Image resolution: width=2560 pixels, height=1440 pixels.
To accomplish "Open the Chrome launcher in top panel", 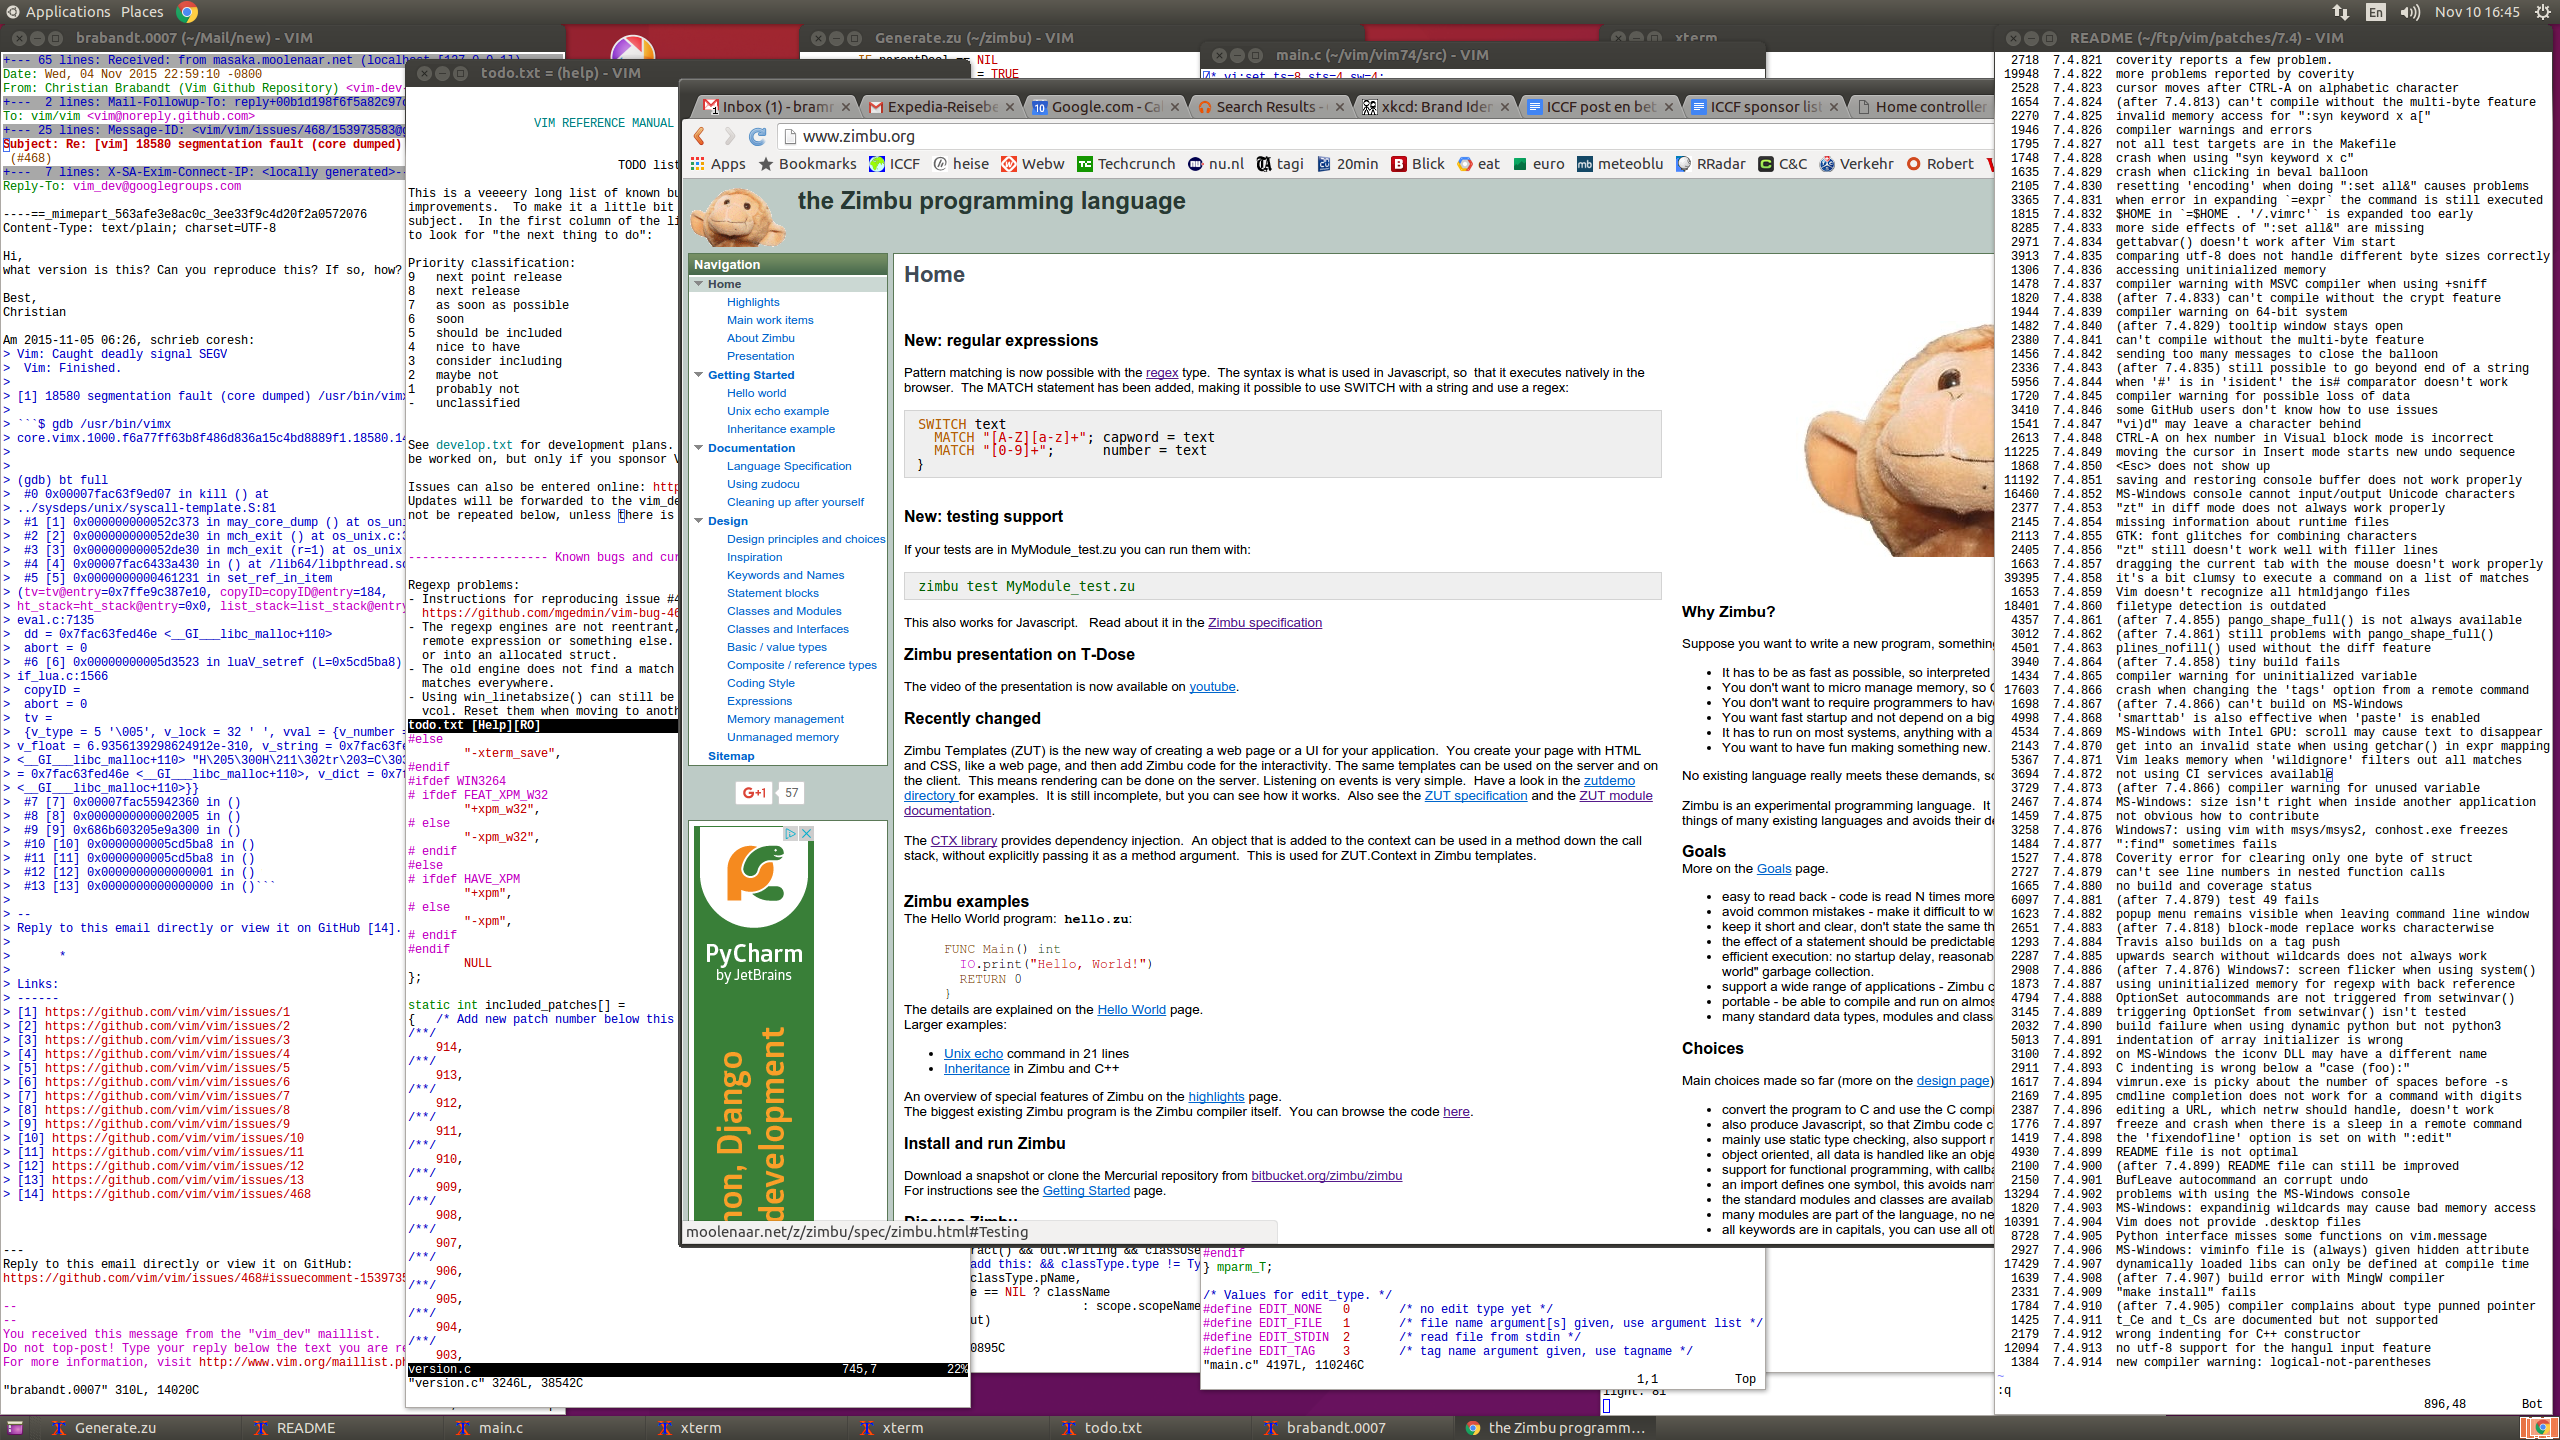I will point(187,12).
